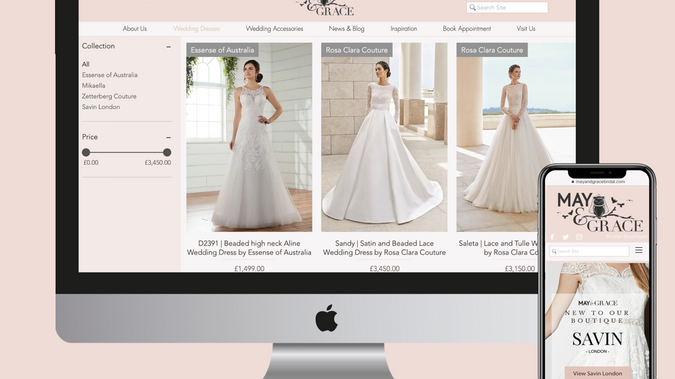
Task: Select the All collection filter
Action: 86,64
